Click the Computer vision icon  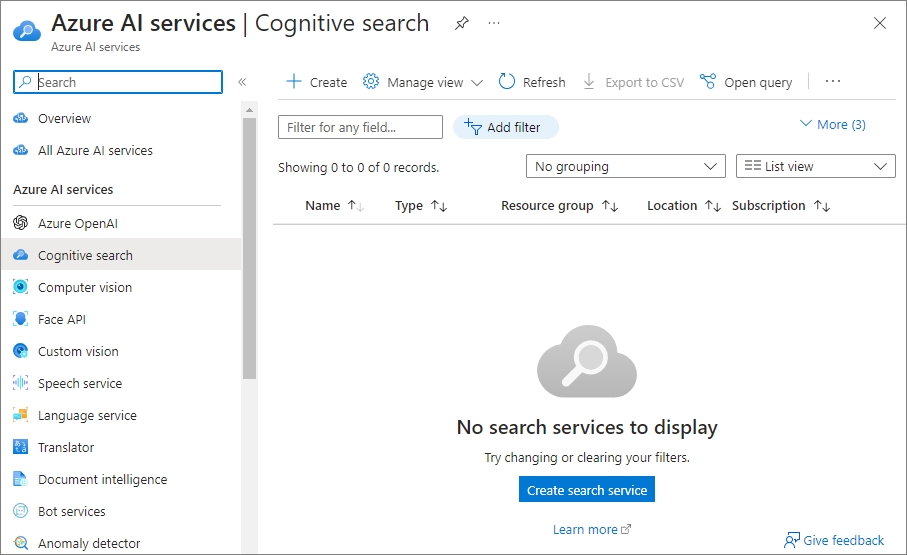21,287
